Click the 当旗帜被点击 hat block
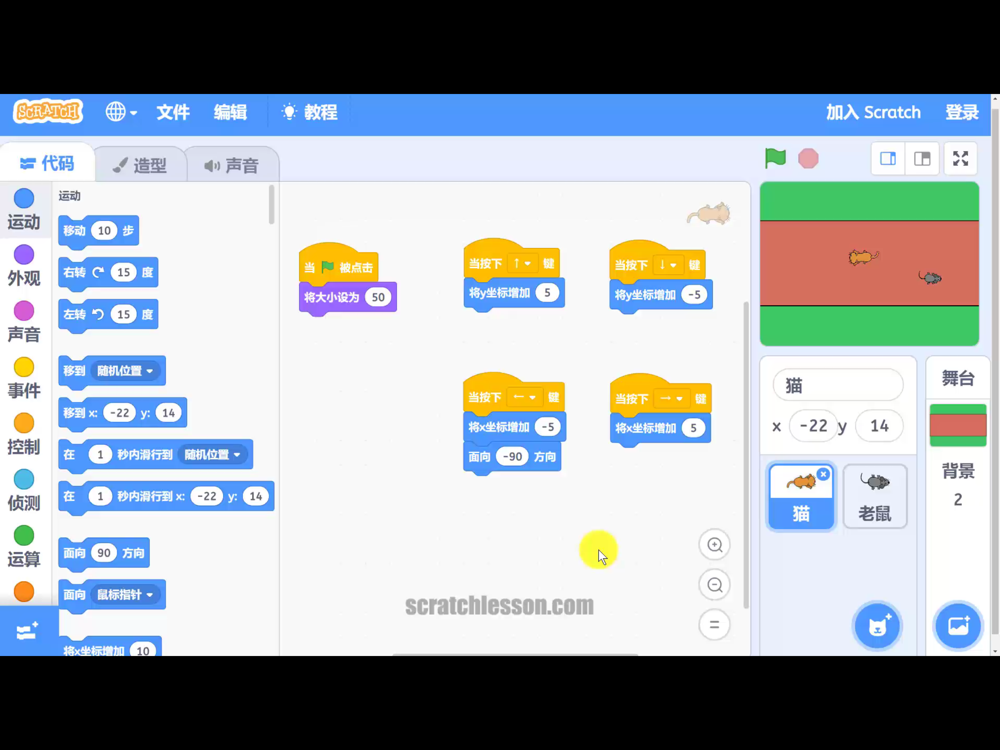This screenshot has width=1000, height=750. point(338,265)
